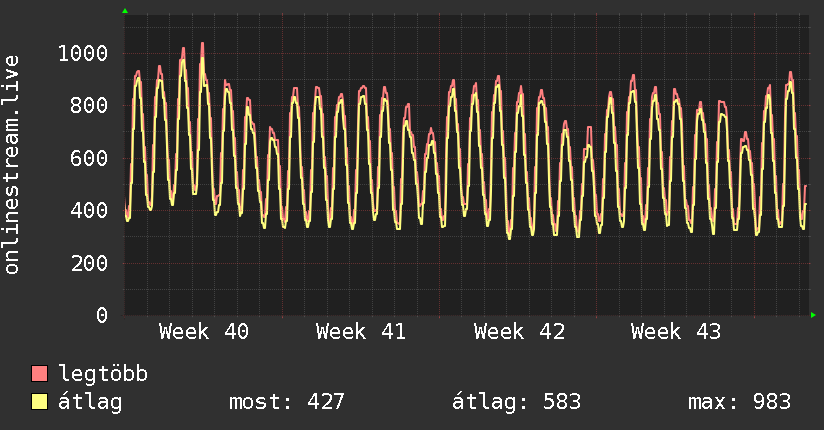Click the 800 y-axis tick label
Screen dimensions: 824x430
tap(89, 106)
